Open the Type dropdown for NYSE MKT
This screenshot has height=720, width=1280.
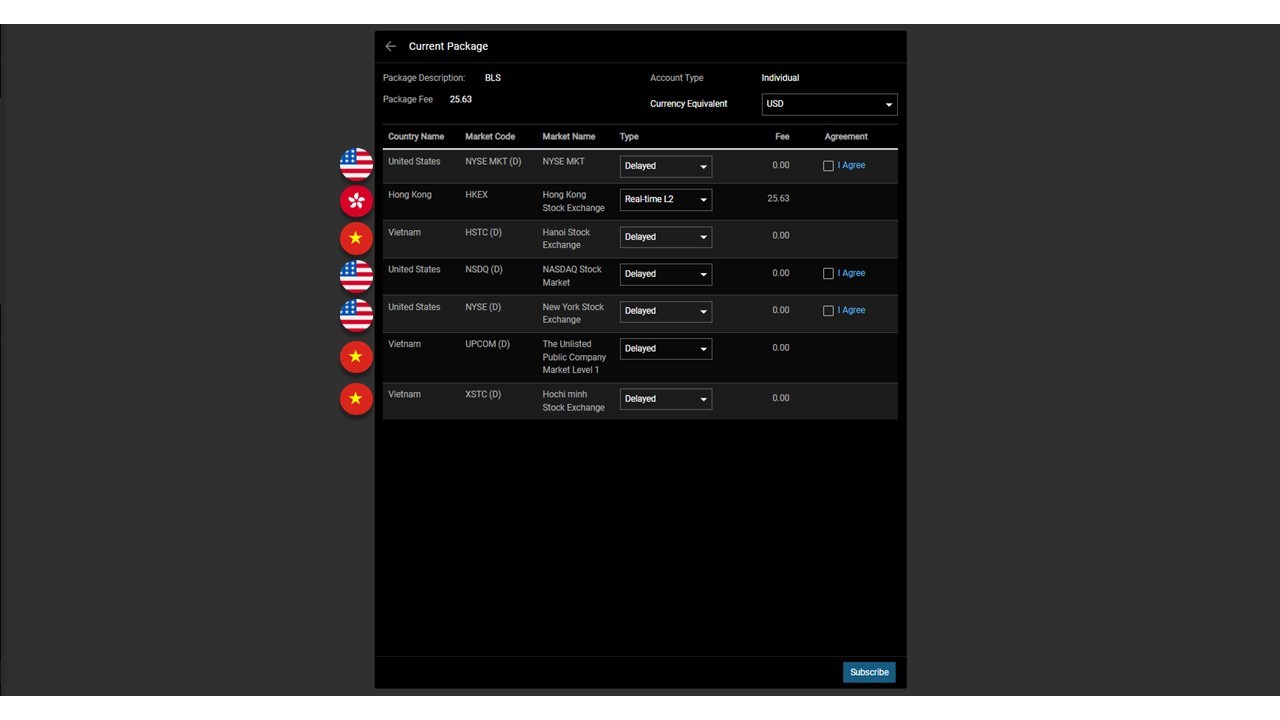pos(666,166)
